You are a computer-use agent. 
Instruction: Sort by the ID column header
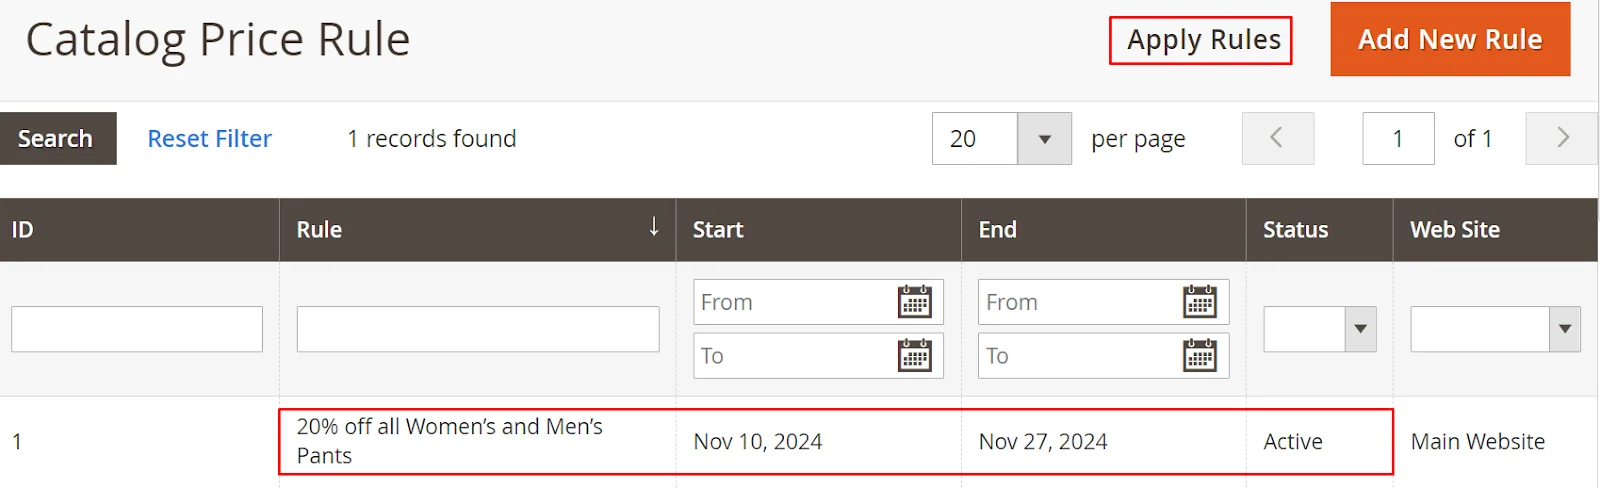[23, 230]
